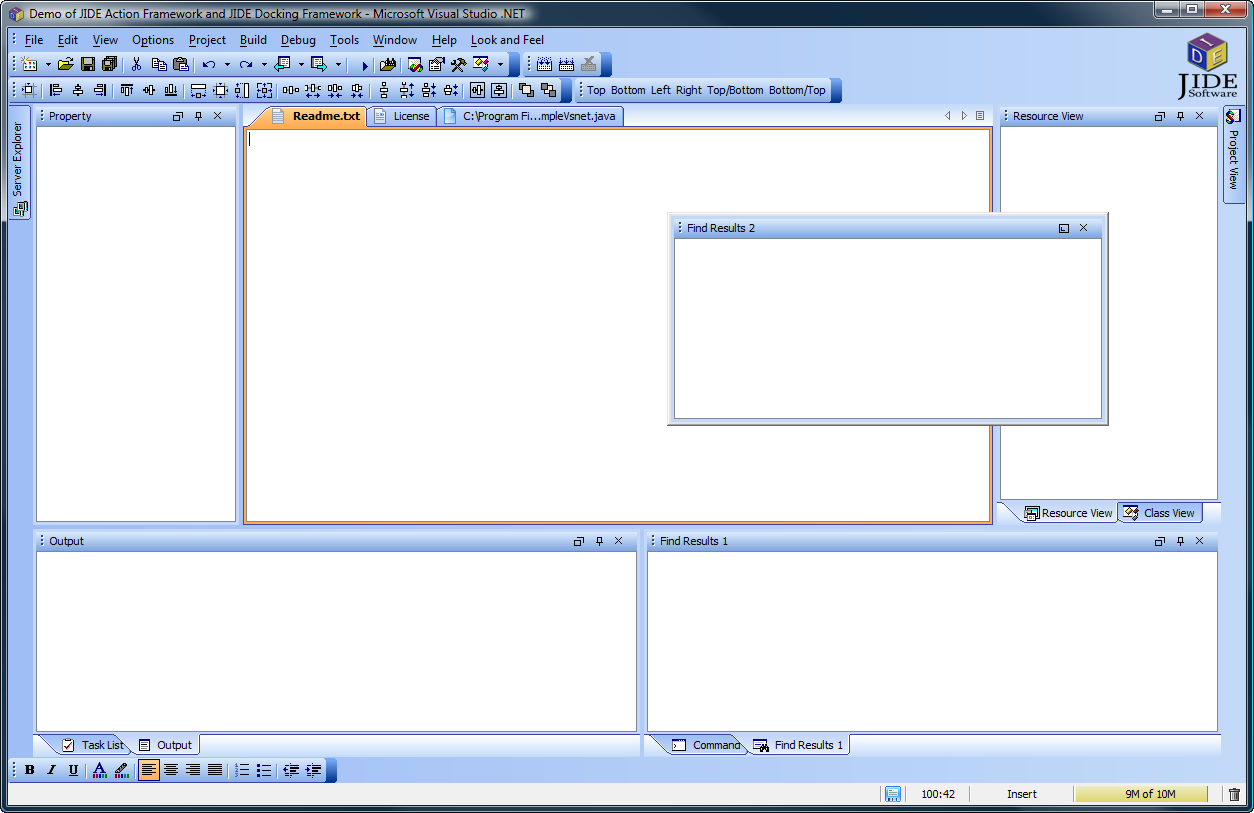Viewport: 1254px width, 813px height.
Task: Show document tab list dropdown
Action: (x=980, y=116)
